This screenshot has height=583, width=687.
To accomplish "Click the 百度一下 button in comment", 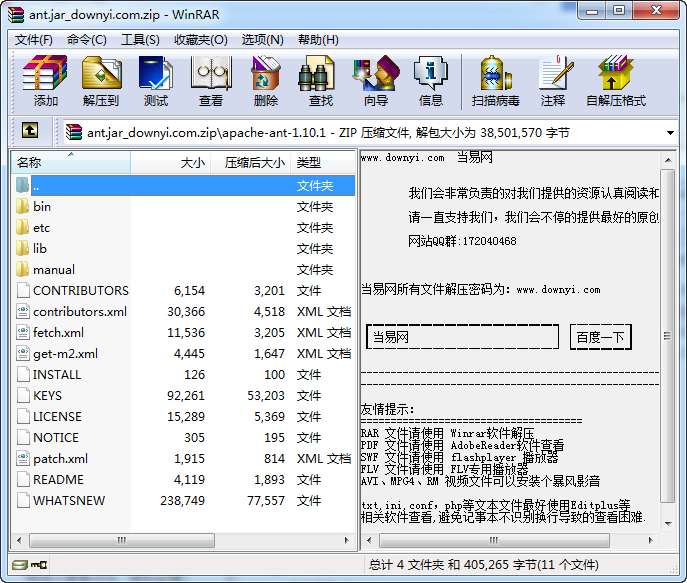I will click(x=600, y=337).
